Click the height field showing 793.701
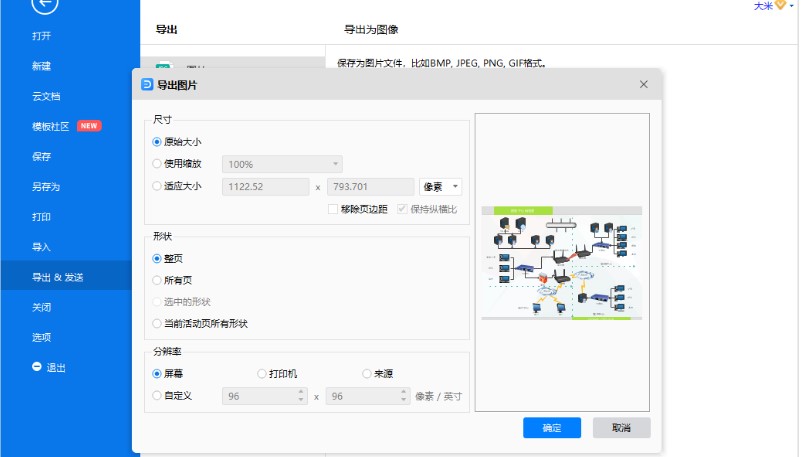Viewport: 801px width, 457px height. tap(370, 187)
